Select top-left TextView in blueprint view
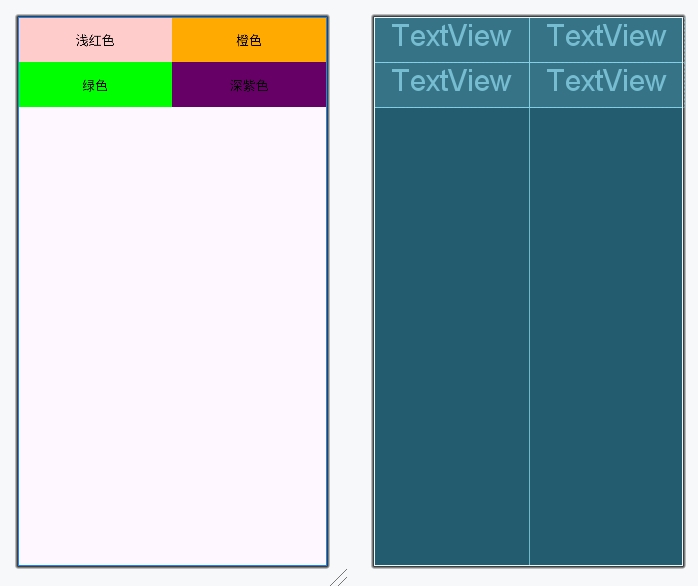This screenshot has height=586, width=698. 451,37
